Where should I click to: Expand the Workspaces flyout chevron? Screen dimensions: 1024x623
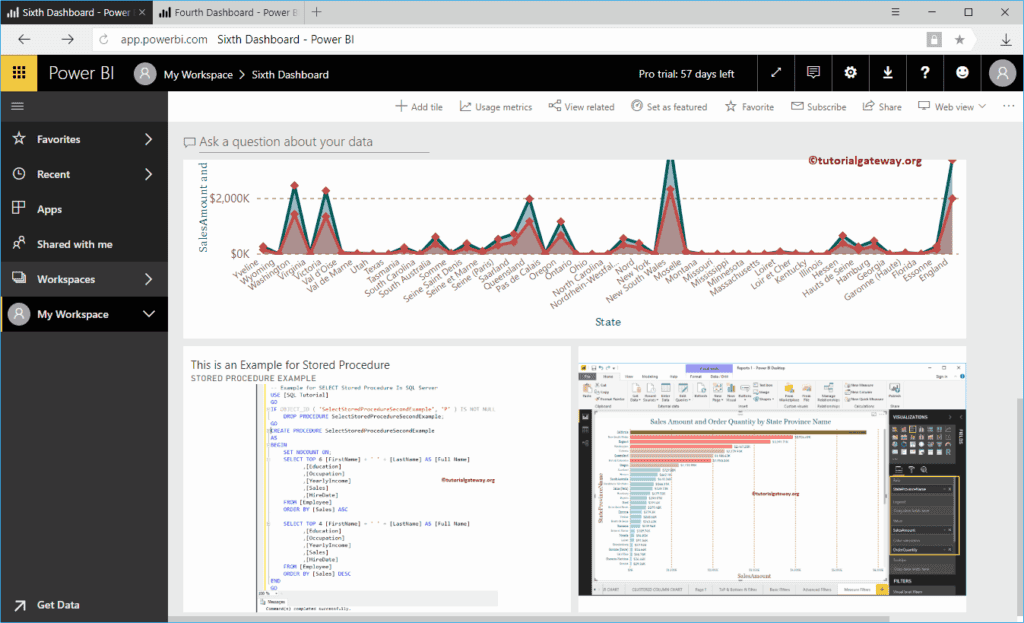pyautogui.click(x=149, y=280)
